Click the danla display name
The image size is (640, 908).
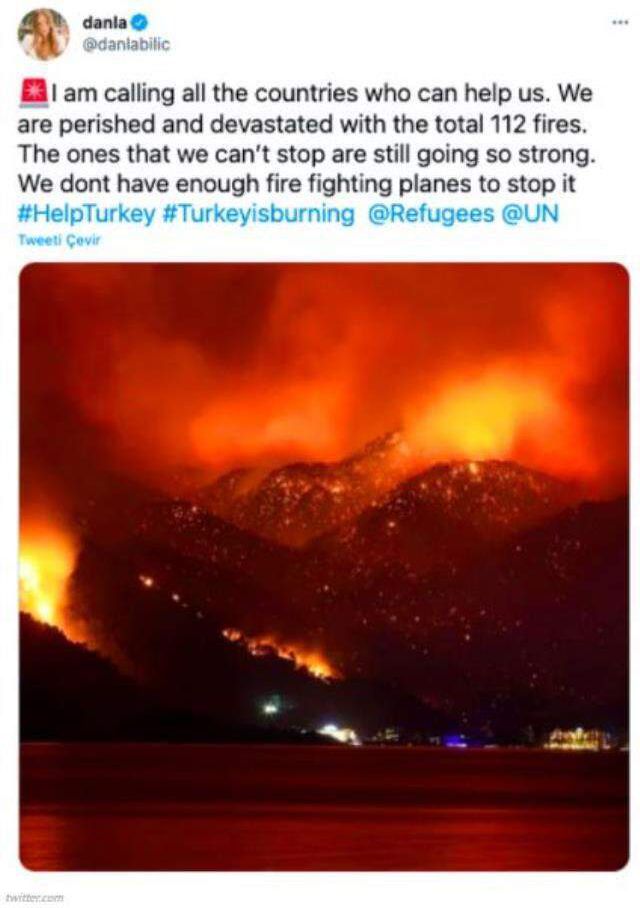point(104,23)
